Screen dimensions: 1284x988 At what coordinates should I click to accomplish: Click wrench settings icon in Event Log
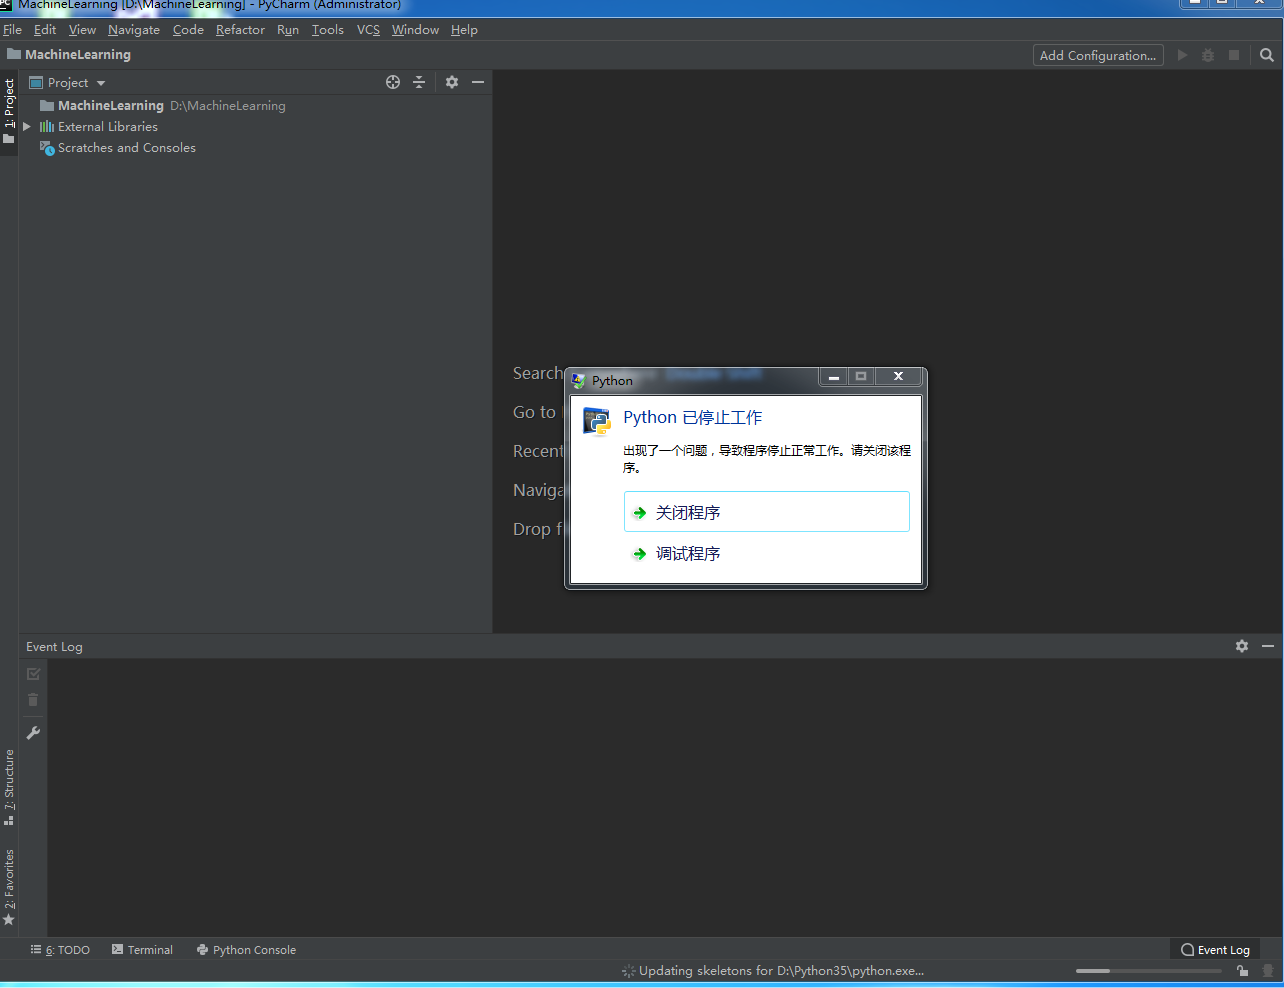click(x=33, y=733)
